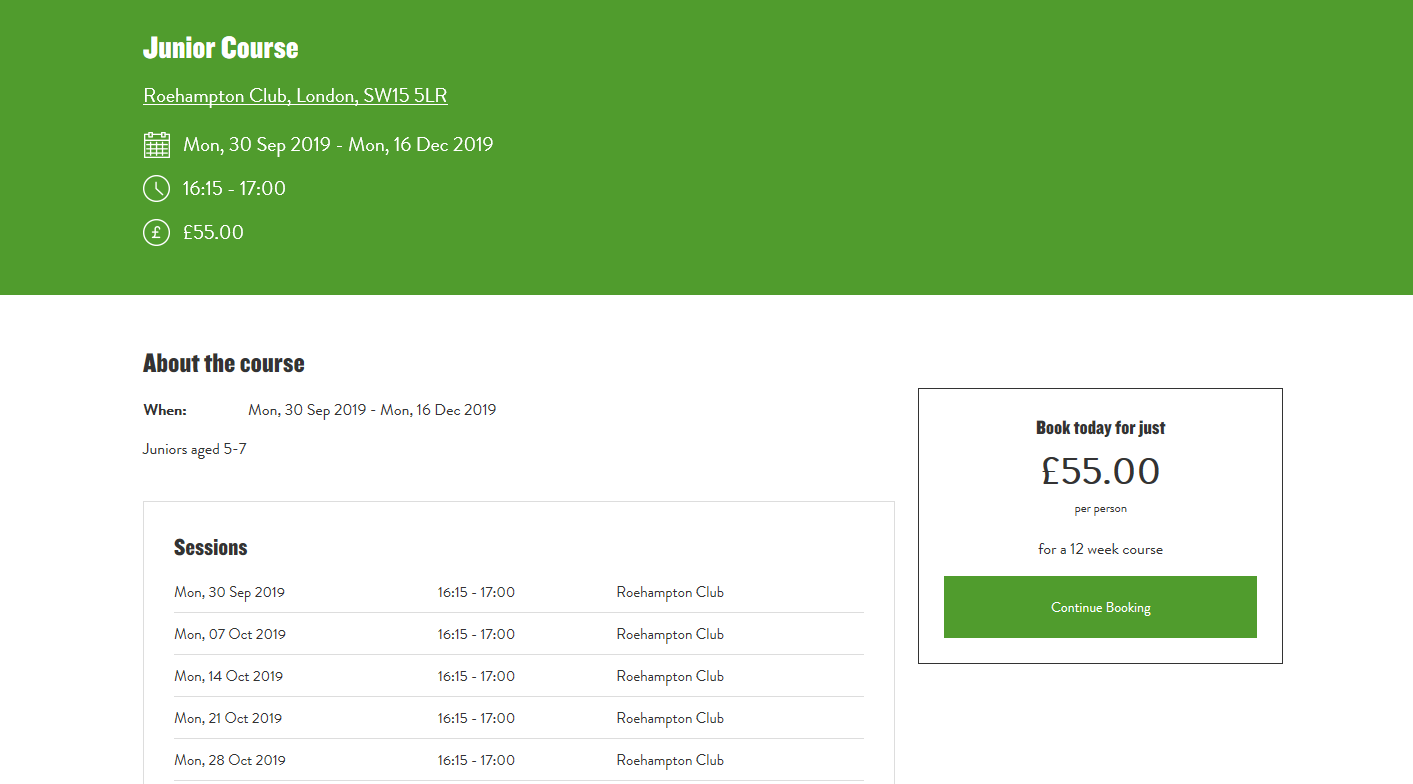Image resolution: width=1413 pixels, height=784 pixels.
Task: Click the calendar icon in the header
Action: pyautogui.click(x=157, y=145)
